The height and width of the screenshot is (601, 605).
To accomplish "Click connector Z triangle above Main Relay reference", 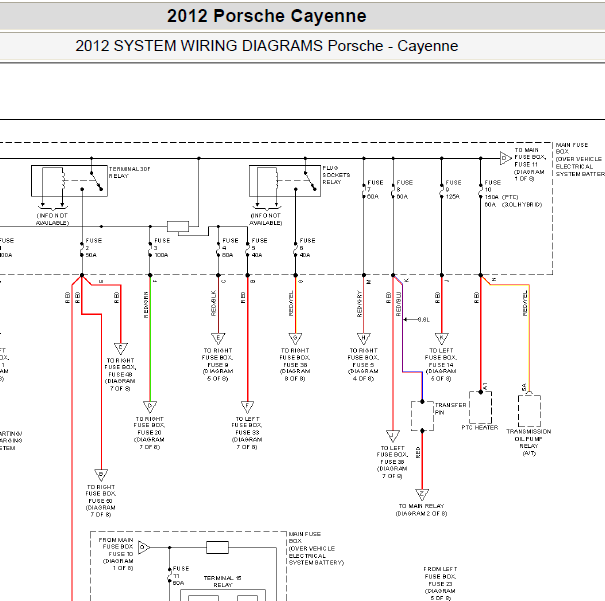I will coord(422,494).
